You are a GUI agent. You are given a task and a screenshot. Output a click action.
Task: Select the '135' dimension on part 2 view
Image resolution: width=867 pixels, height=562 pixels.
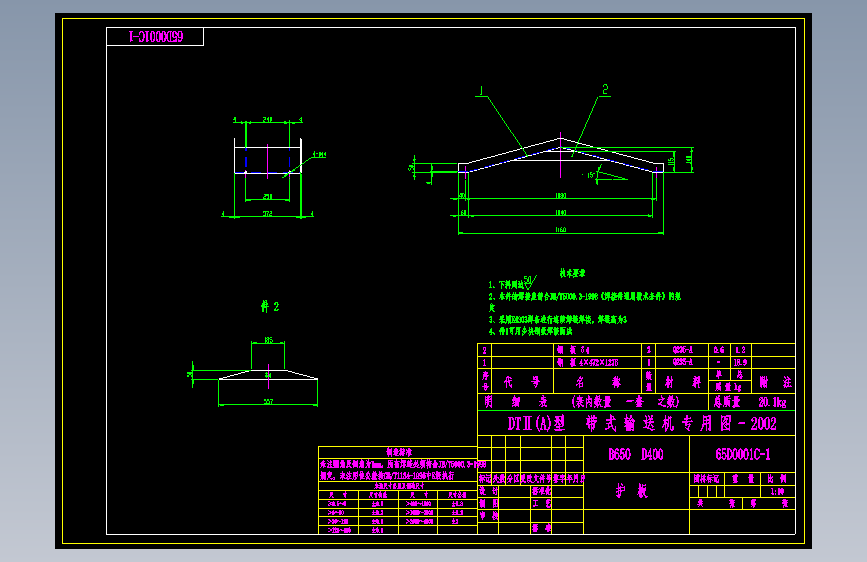pyautogui.click(x=268, y=340)
